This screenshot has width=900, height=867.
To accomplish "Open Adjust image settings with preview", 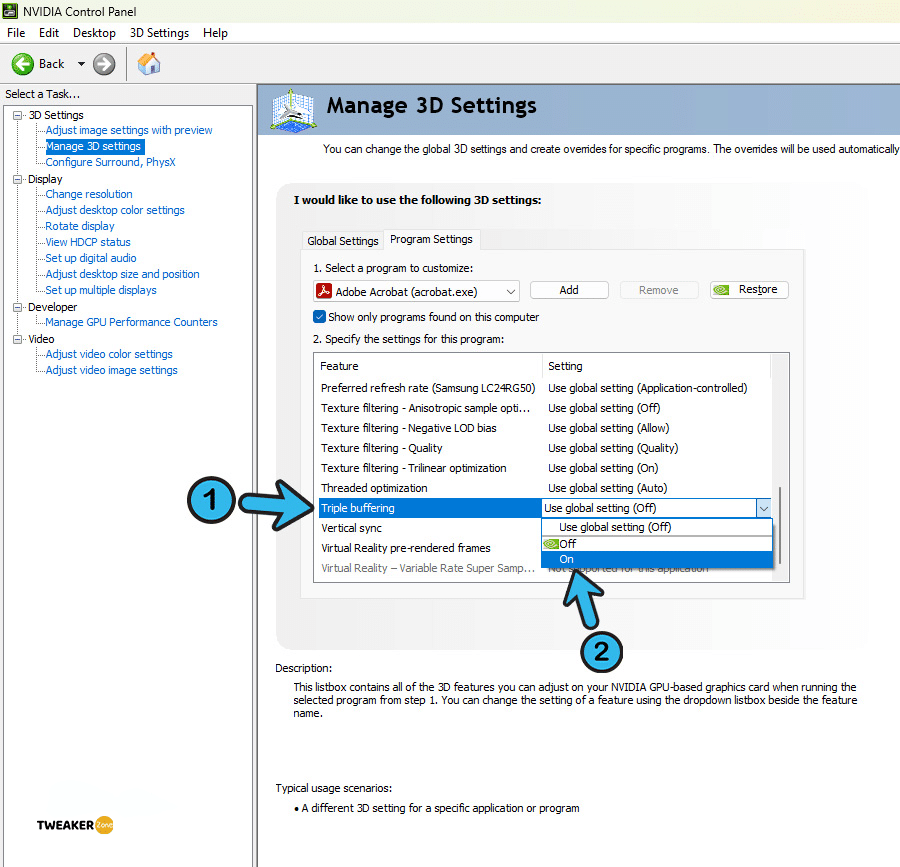I will [129, 130].
